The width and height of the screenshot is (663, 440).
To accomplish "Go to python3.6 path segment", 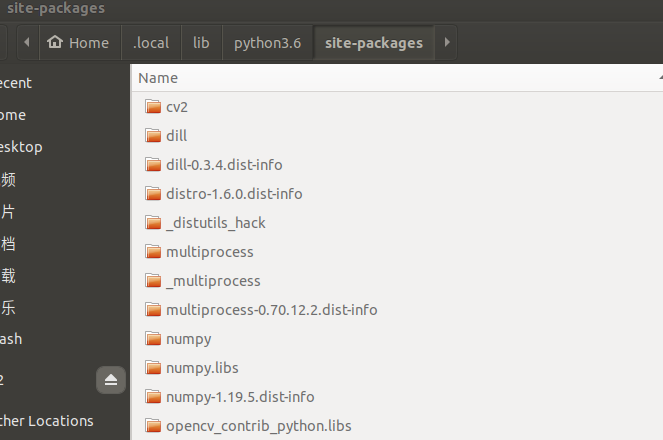I will (x=267, y=43).
